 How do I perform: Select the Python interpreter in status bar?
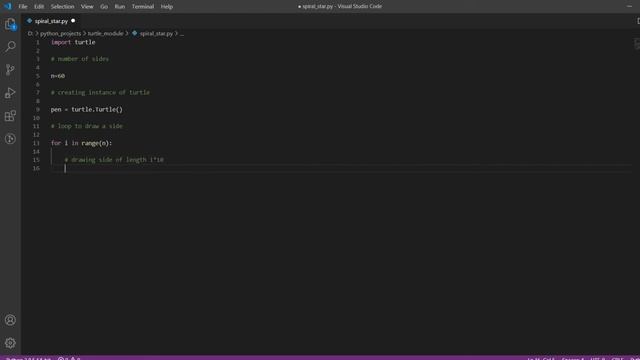29,358
